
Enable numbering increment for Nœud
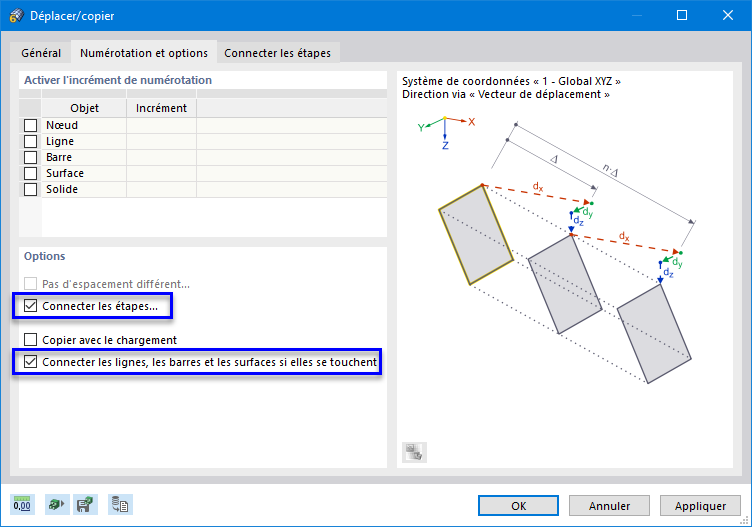point(30,125)
